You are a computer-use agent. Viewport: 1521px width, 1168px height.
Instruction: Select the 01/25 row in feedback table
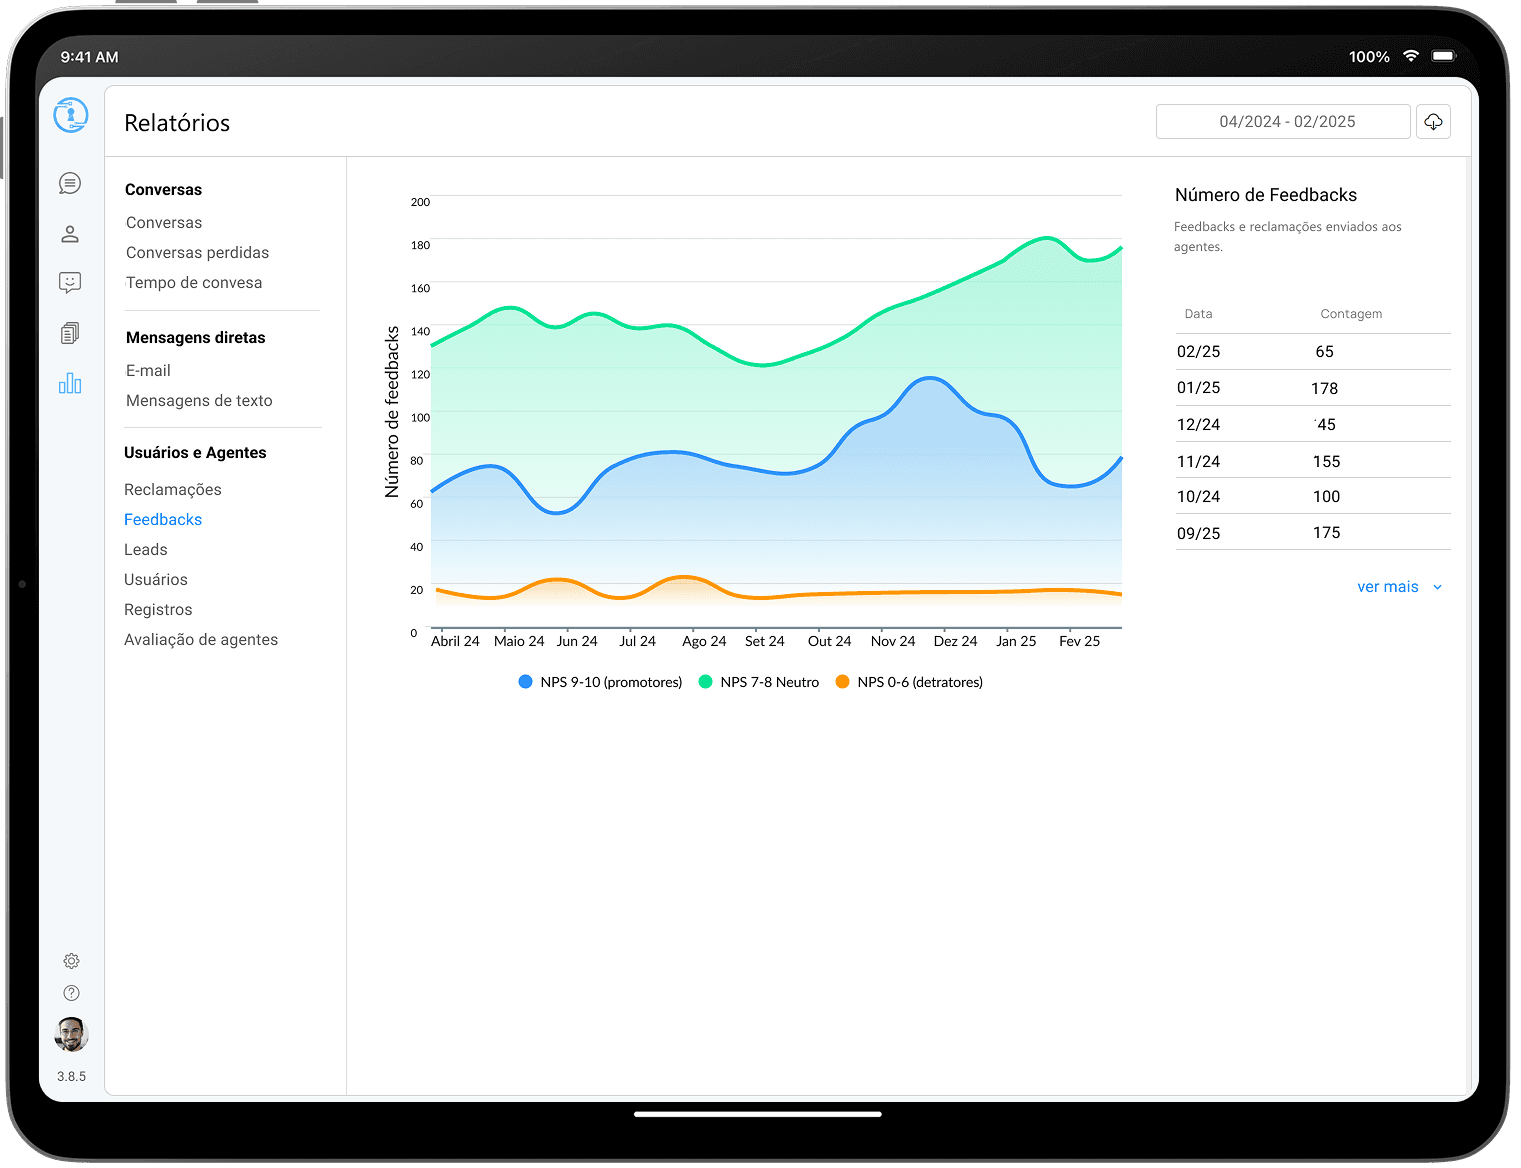(x=1312, y=388)
